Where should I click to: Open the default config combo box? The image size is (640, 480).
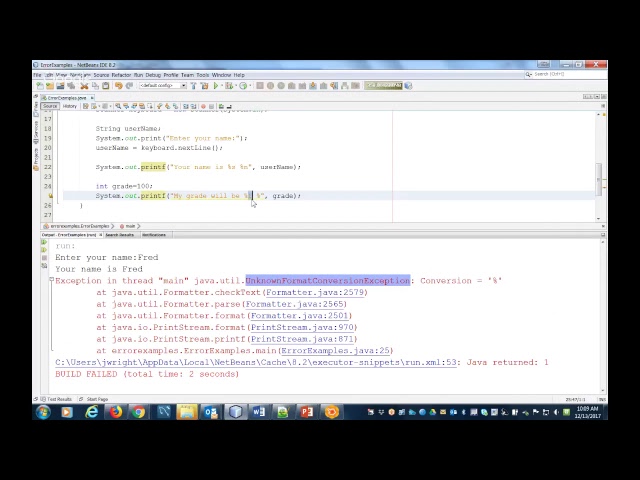click(163, 86)
